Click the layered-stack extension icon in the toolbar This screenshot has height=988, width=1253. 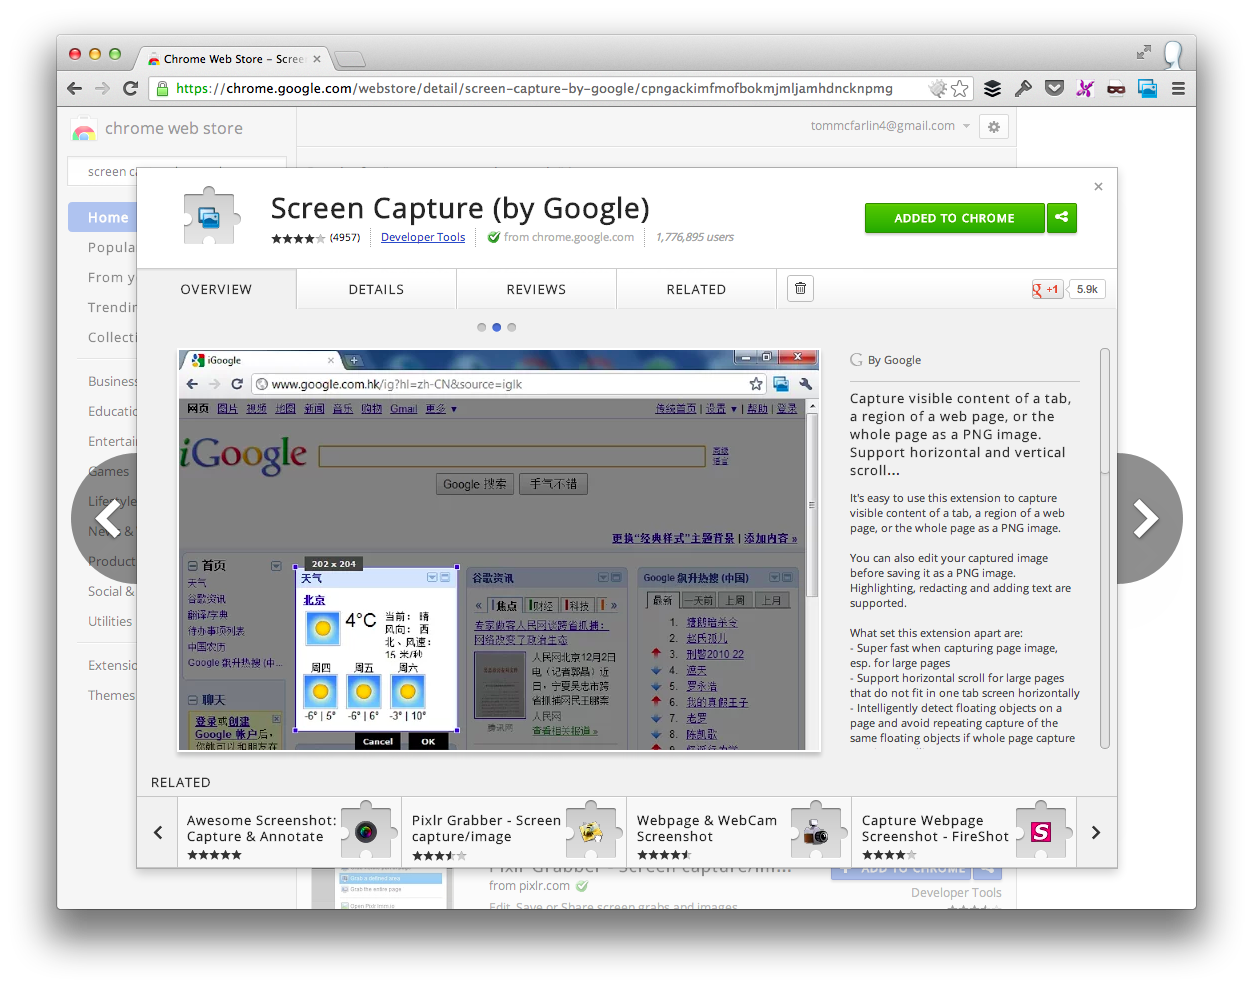tap(992, 88)
